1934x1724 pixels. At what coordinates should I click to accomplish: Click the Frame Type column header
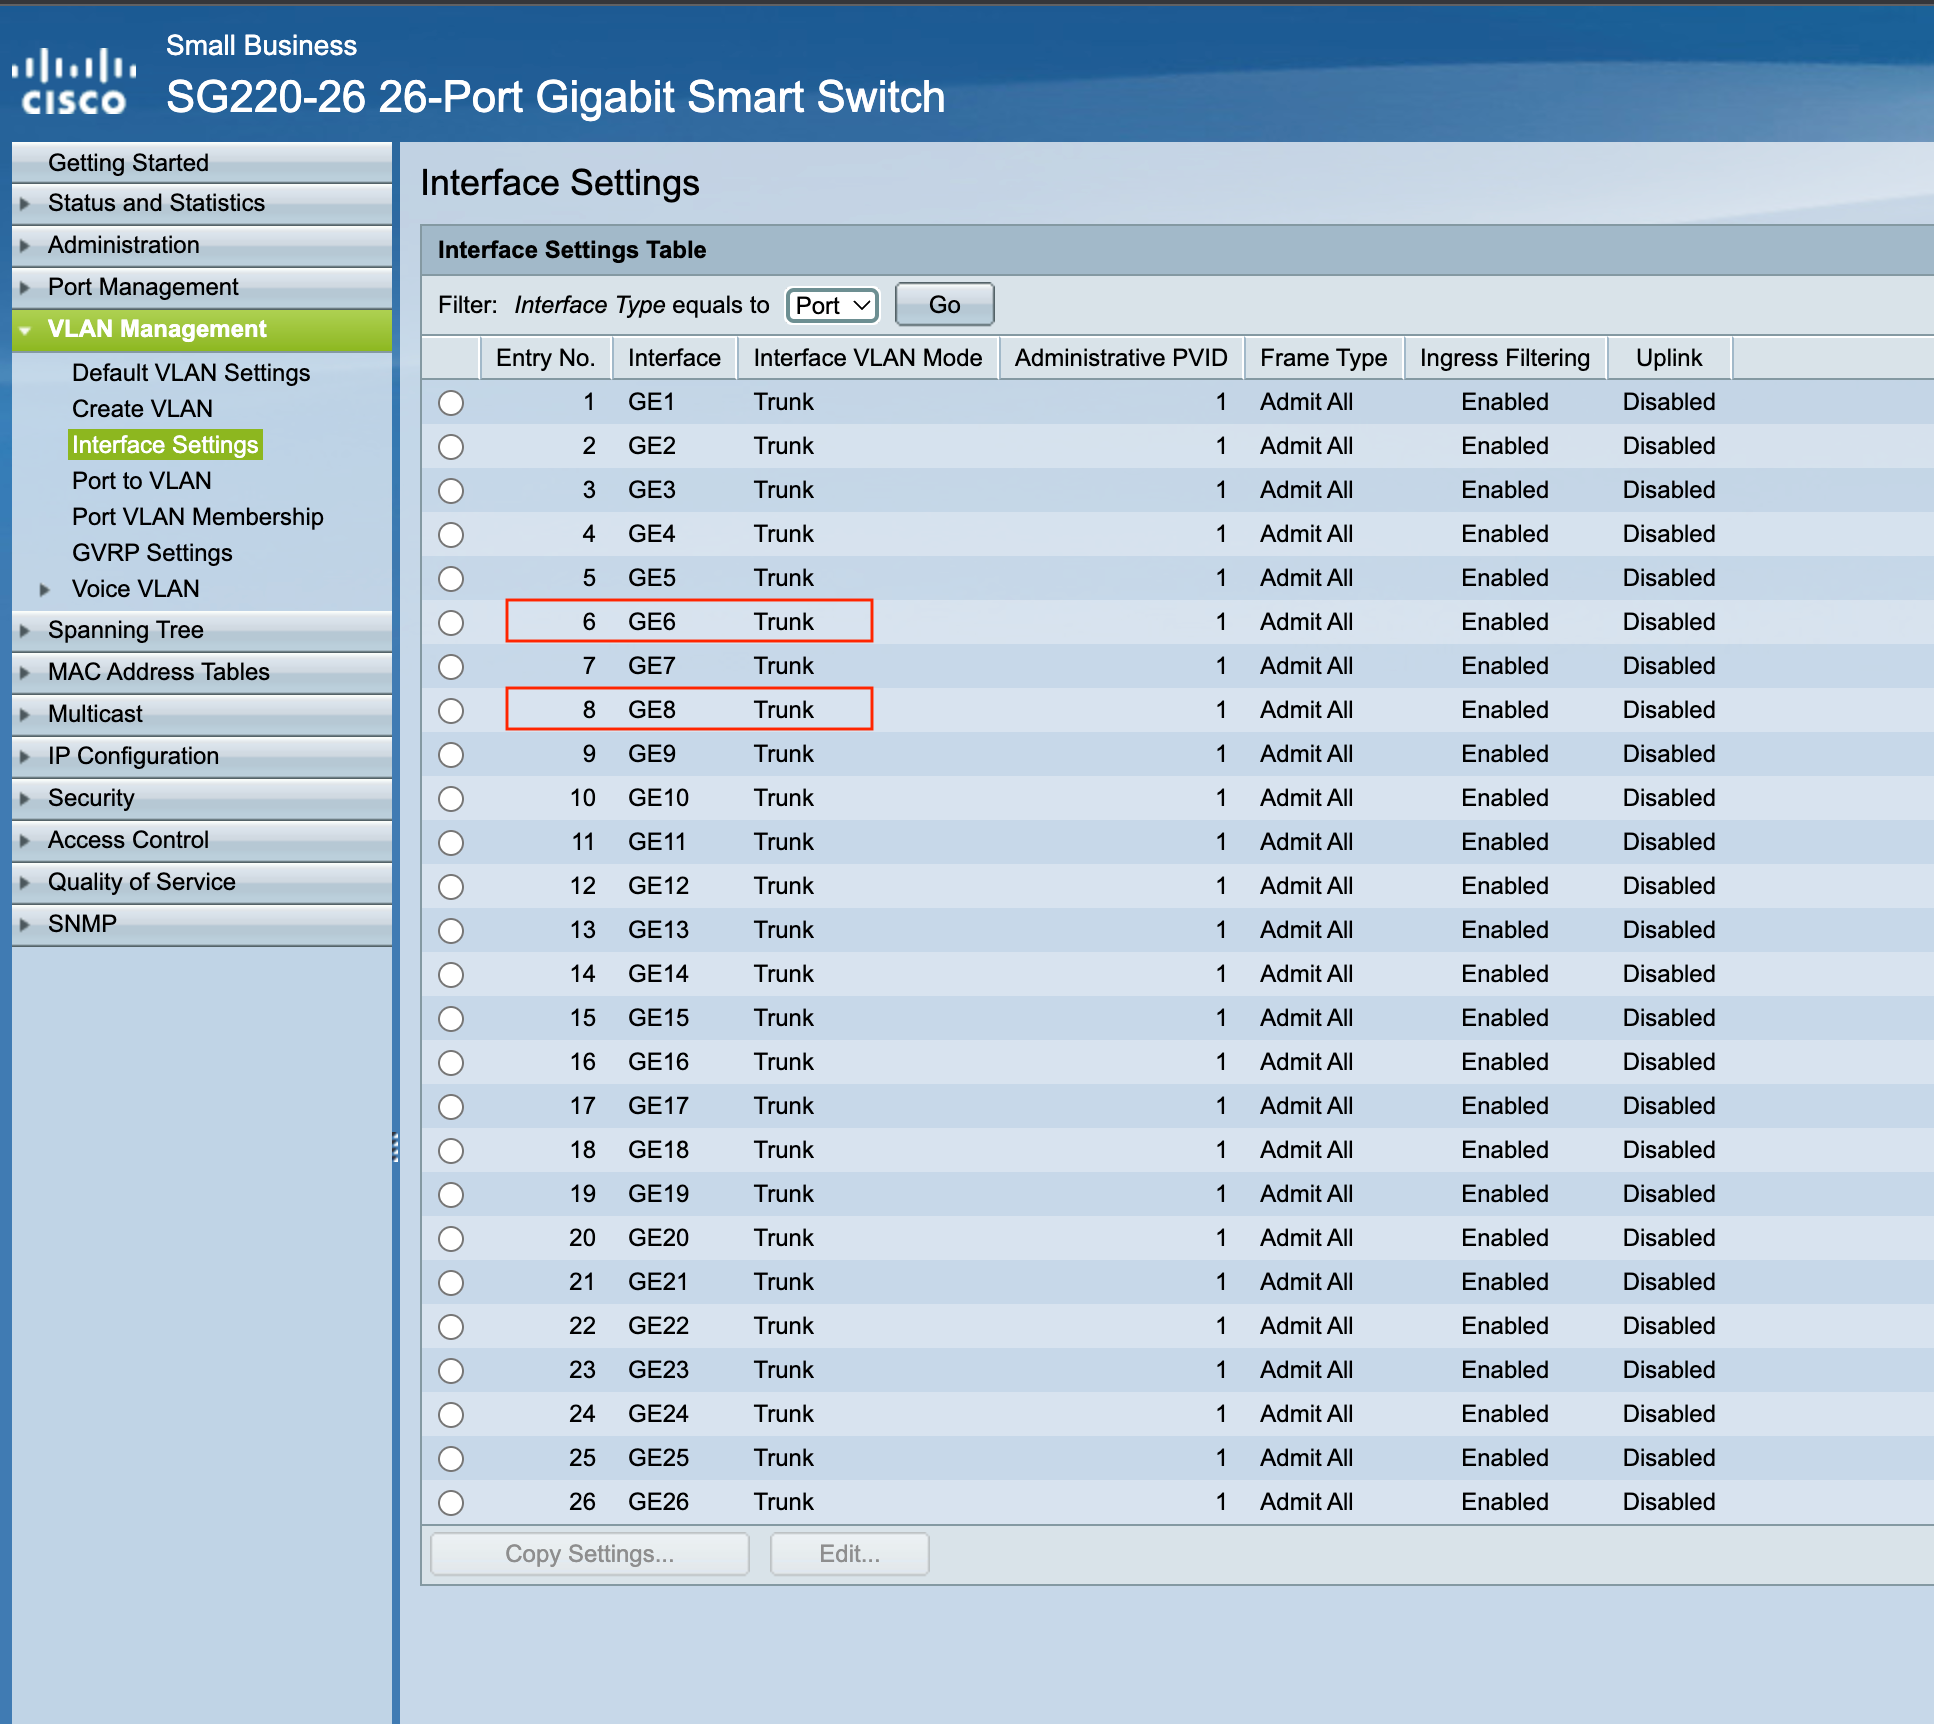[1324, 358]
